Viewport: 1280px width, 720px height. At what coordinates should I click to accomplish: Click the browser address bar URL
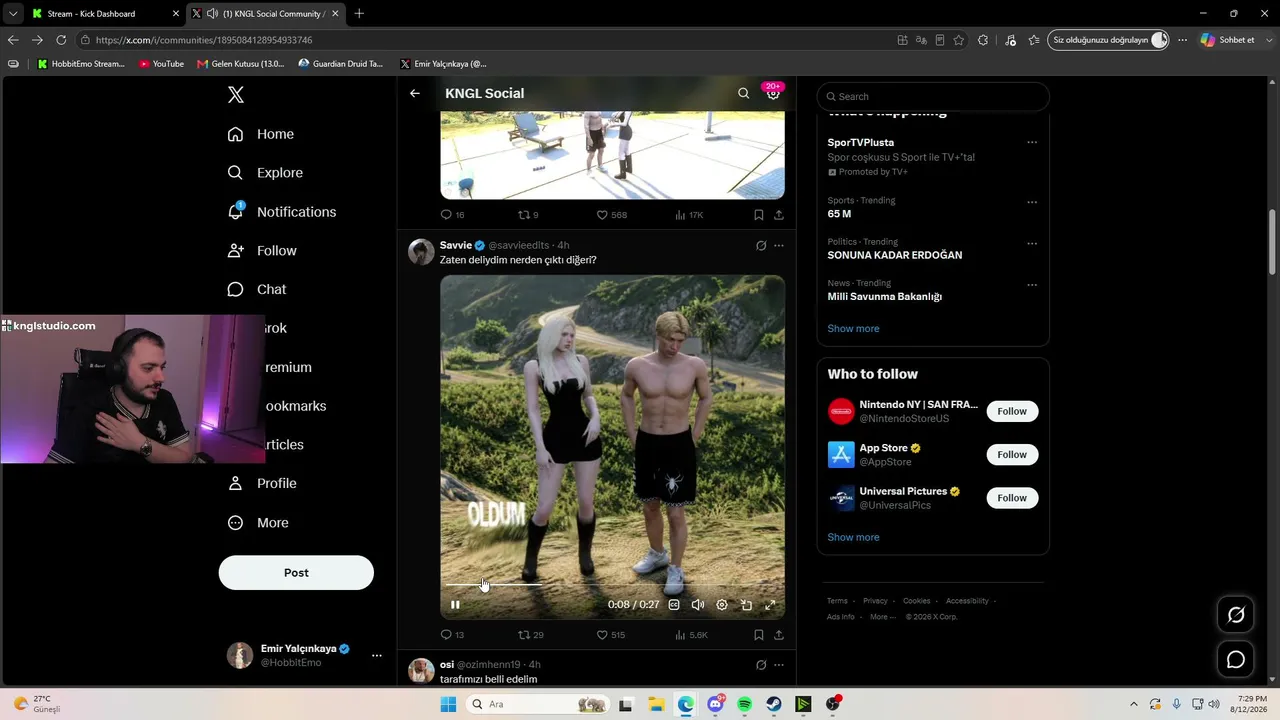[x=204, y=40]
